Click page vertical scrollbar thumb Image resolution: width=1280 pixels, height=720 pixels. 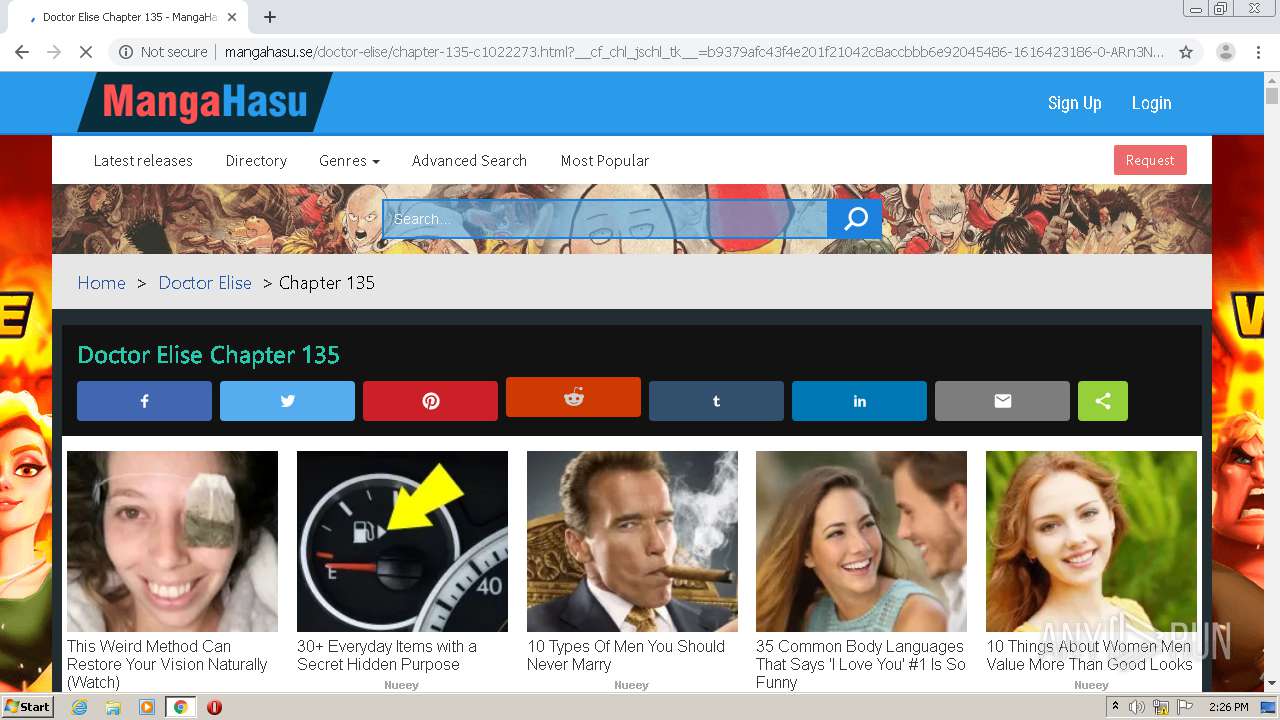click(x=1272, y=96)
